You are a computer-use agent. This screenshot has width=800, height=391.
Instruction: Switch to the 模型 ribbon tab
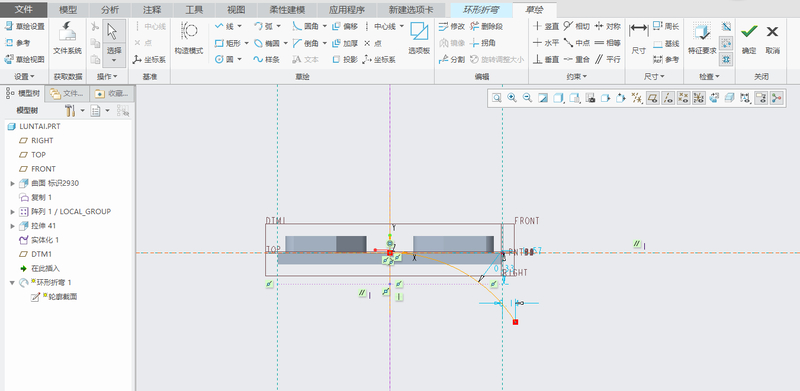pos(68,10)
